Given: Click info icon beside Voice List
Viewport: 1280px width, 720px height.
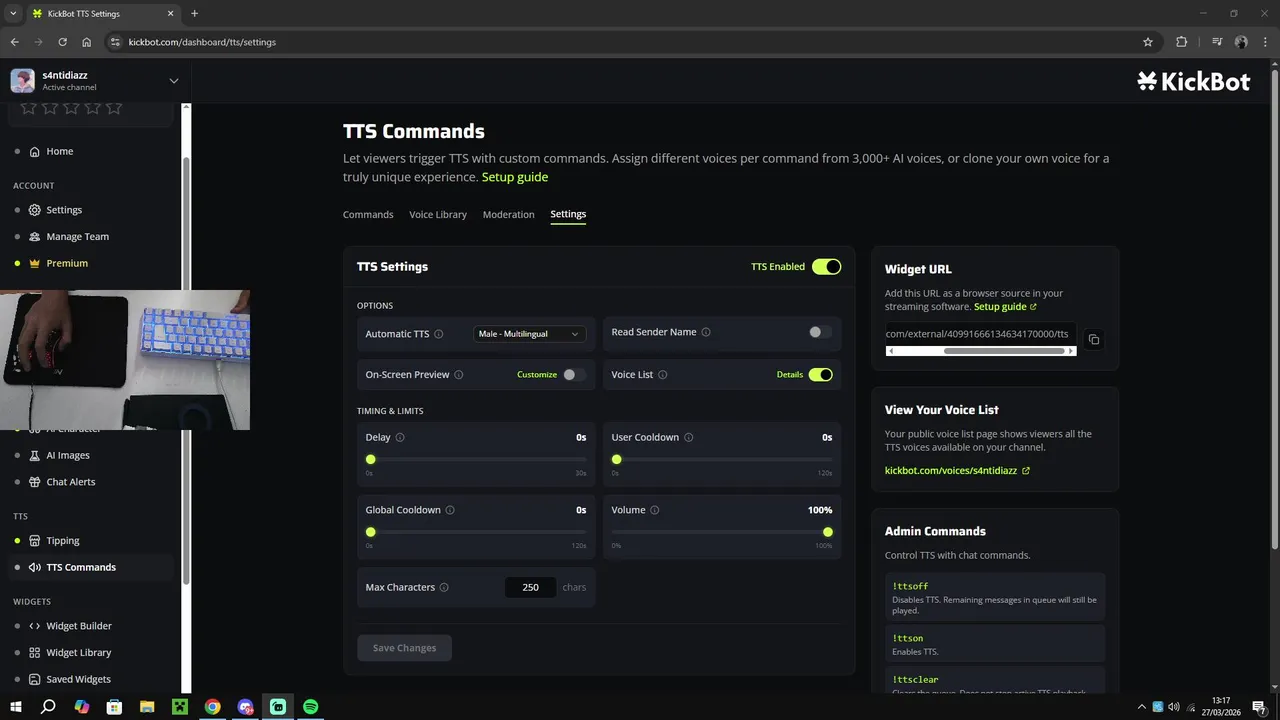Looking at the screenshot, I should pos(663,375).
